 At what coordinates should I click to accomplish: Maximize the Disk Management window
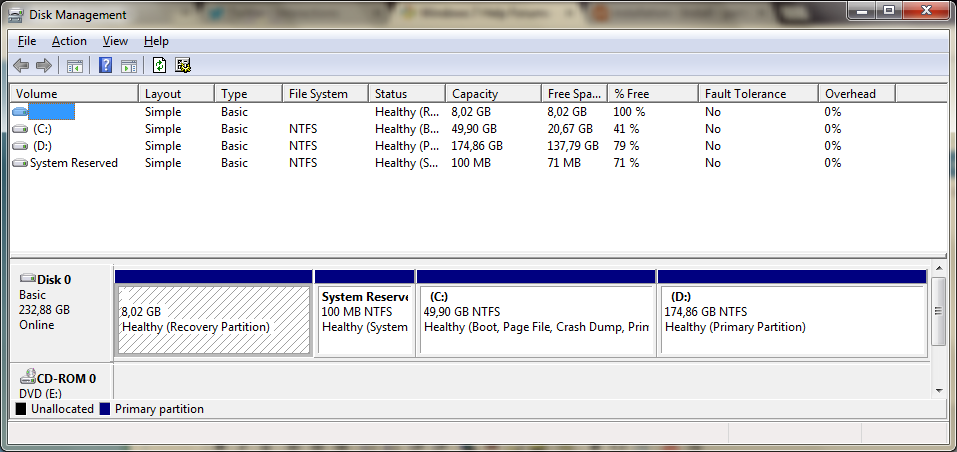click(889, 10)
